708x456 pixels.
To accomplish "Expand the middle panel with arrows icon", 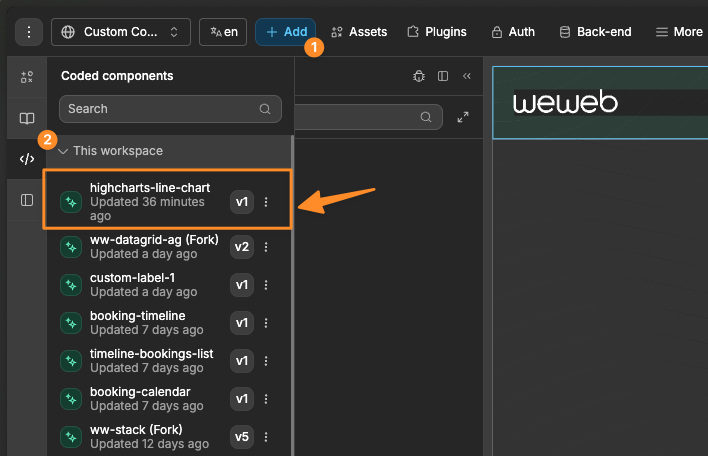I will click(x=463, y=117).
